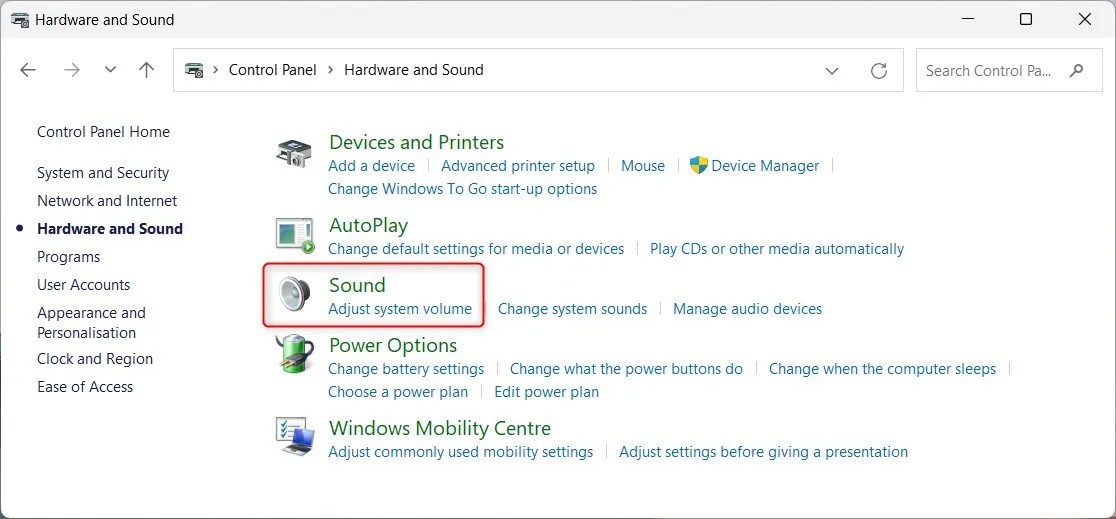Click Edit power plan
The image size is (1116, 519).
[547, 392]
